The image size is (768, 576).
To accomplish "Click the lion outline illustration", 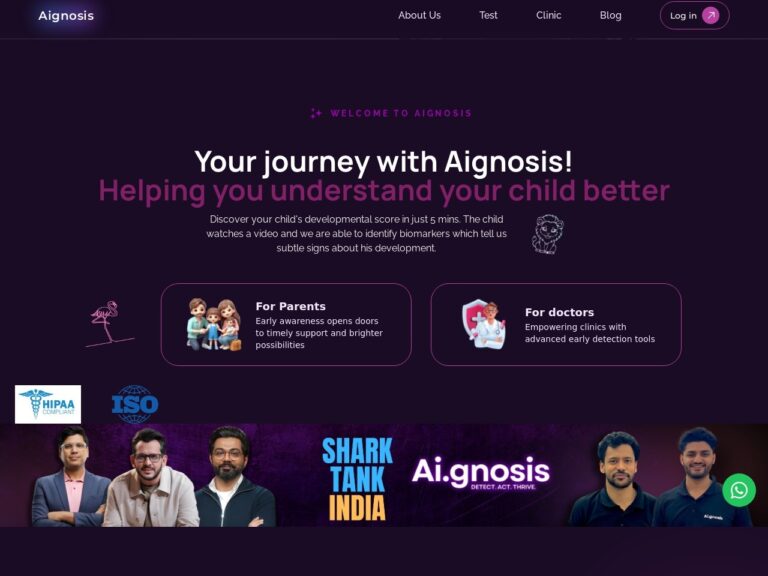I will click(548, 234).
